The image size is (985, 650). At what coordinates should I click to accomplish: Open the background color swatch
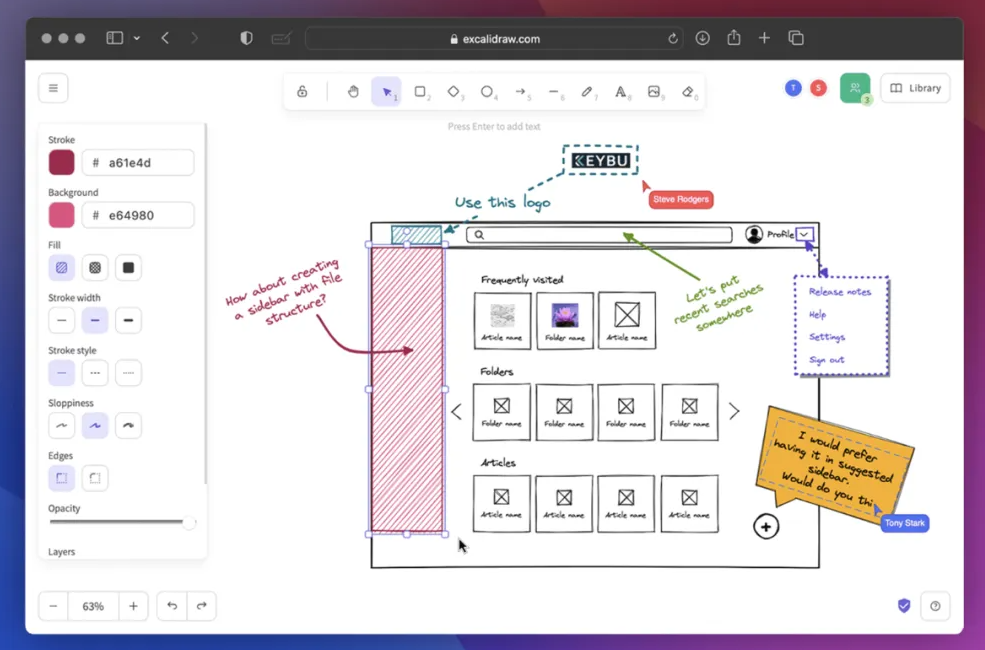pos(62,215)
